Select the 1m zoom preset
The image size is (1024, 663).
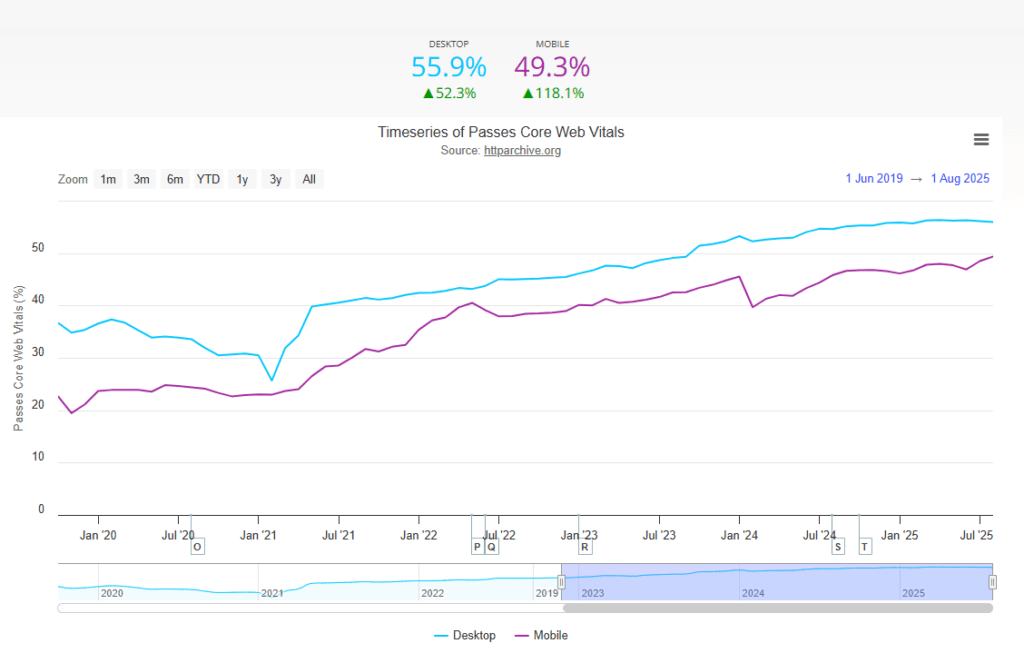tap(108, 179)
